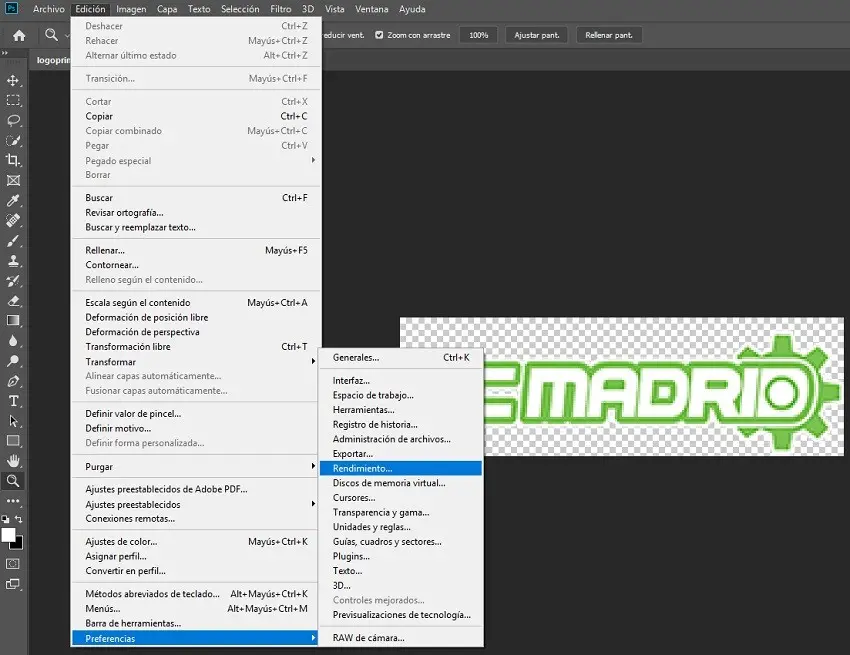Select the Lasso tool
850x655 pixels.
pyautogui.click(x=13, y=120)
